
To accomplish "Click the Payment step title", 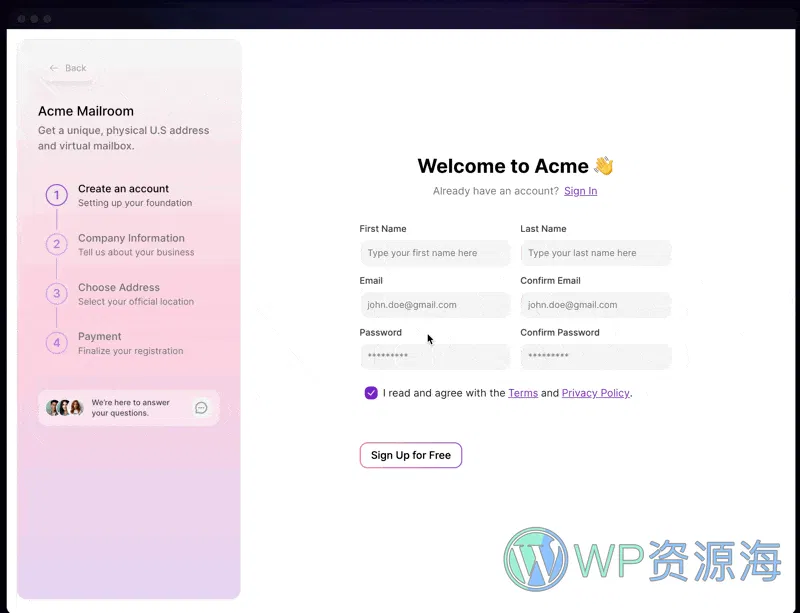I will click(x=99, y=336).
